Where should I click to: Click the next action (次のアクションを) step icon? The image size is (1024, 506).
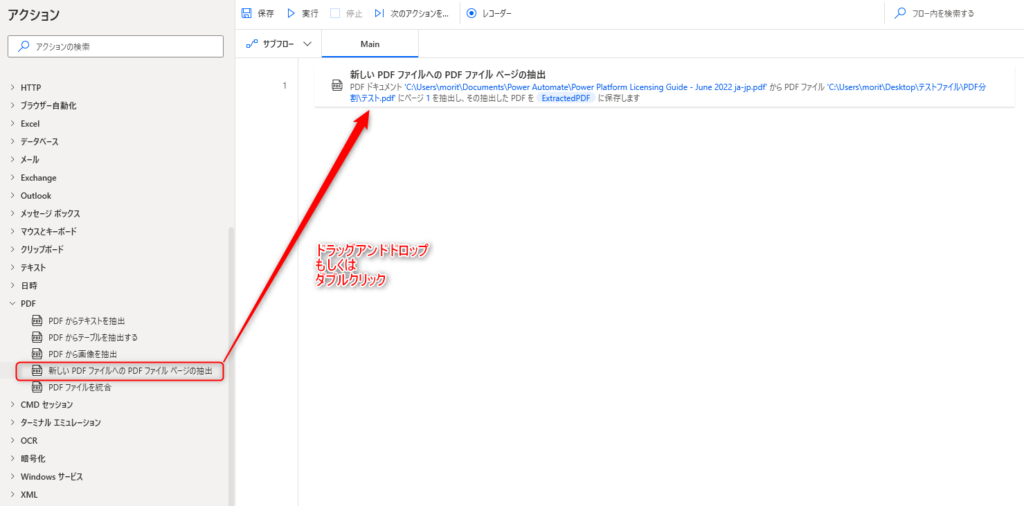pyautogui.click(x=379, y=14)
